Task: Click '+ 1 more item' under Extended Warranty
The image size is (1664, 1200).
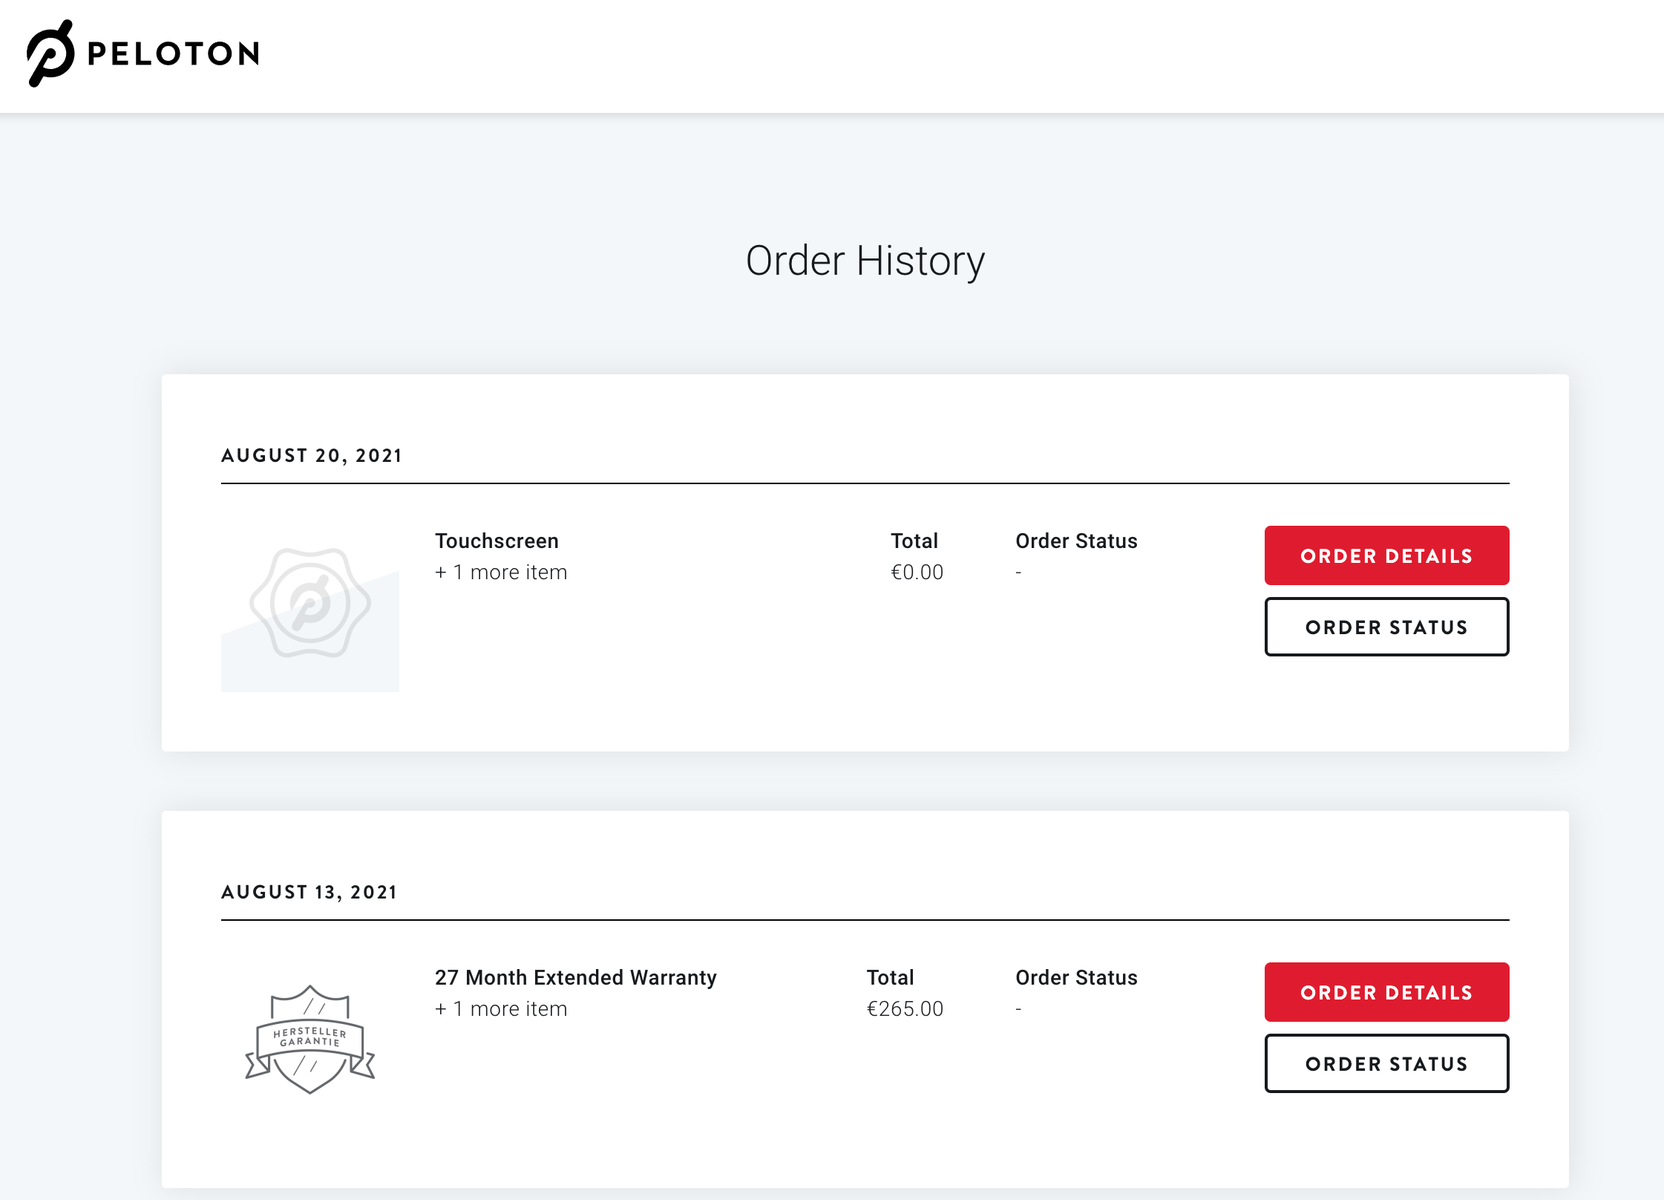Action: (x=500, y=1009)
